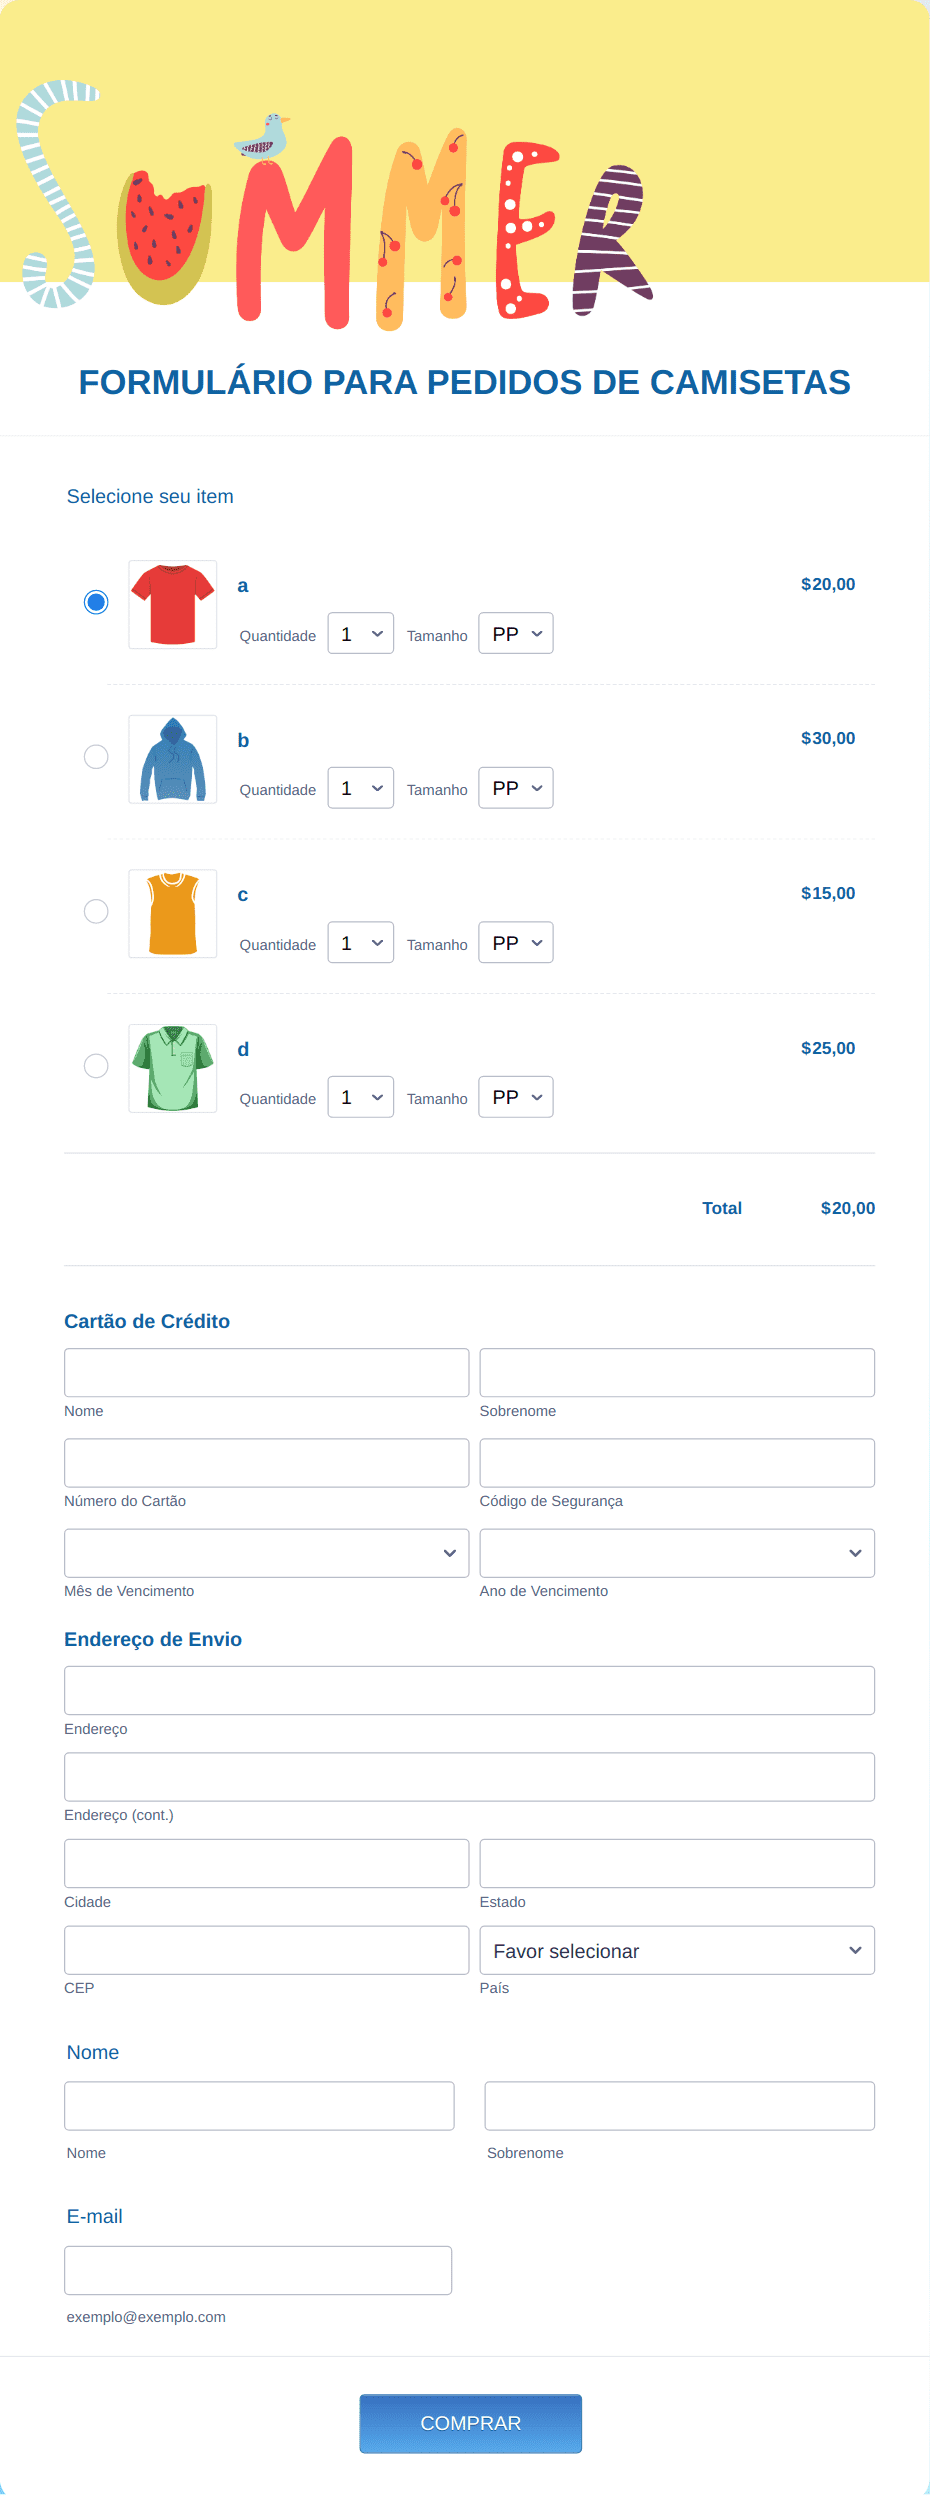The image size is (930, 2503).
Task: Select the radio button for item a
Action: [96, 602]
